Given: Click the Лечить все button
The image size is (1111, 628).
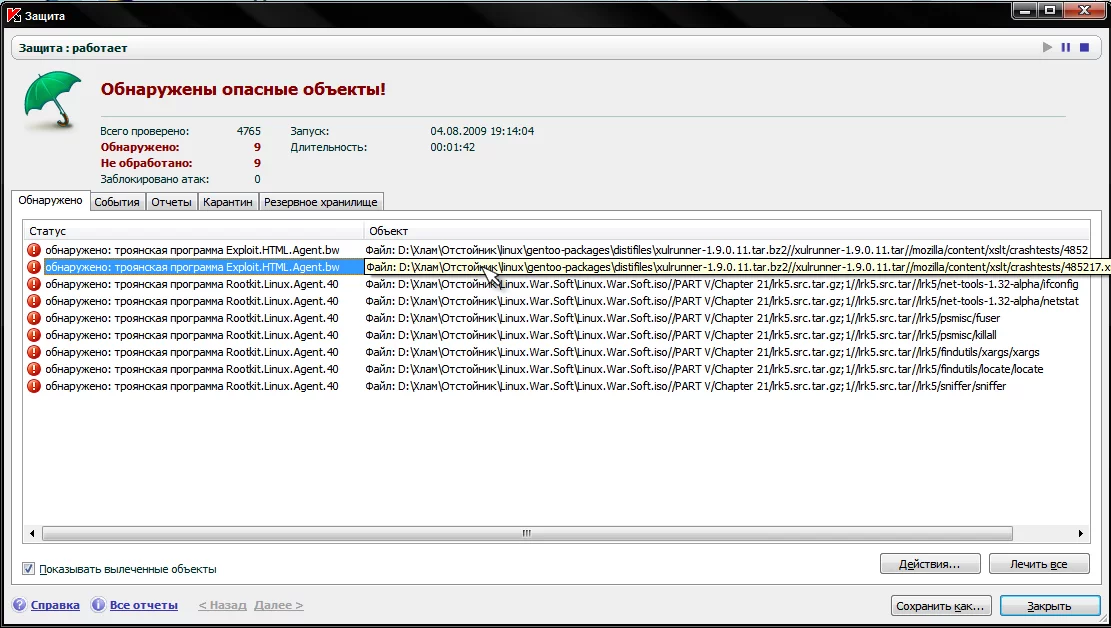Looking at the screenshot, I should 1039,564.
